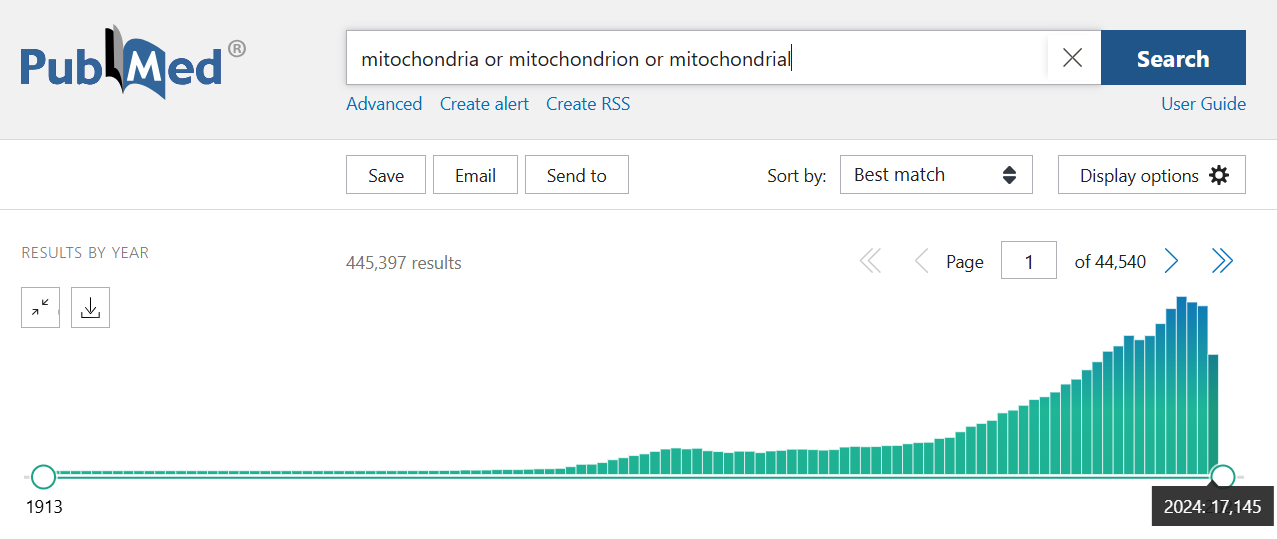Download the results by year data
This screenshot has height=539, width=1277.
point(90,308)
